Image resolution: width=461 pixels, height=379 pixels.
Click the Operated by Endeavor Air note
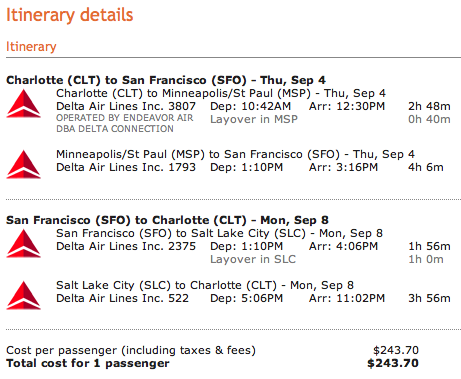tap(125, 123)
